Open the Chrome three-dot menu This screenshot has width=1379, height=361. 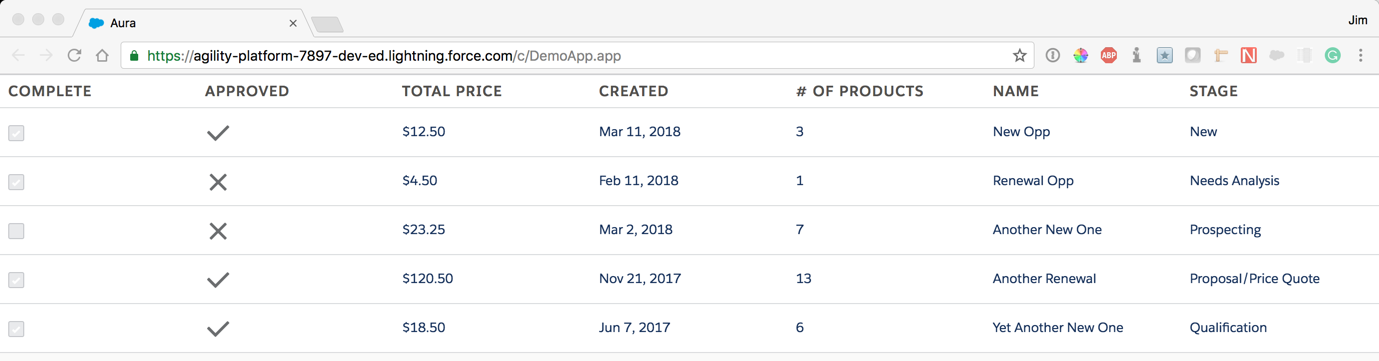[1360, 56]
